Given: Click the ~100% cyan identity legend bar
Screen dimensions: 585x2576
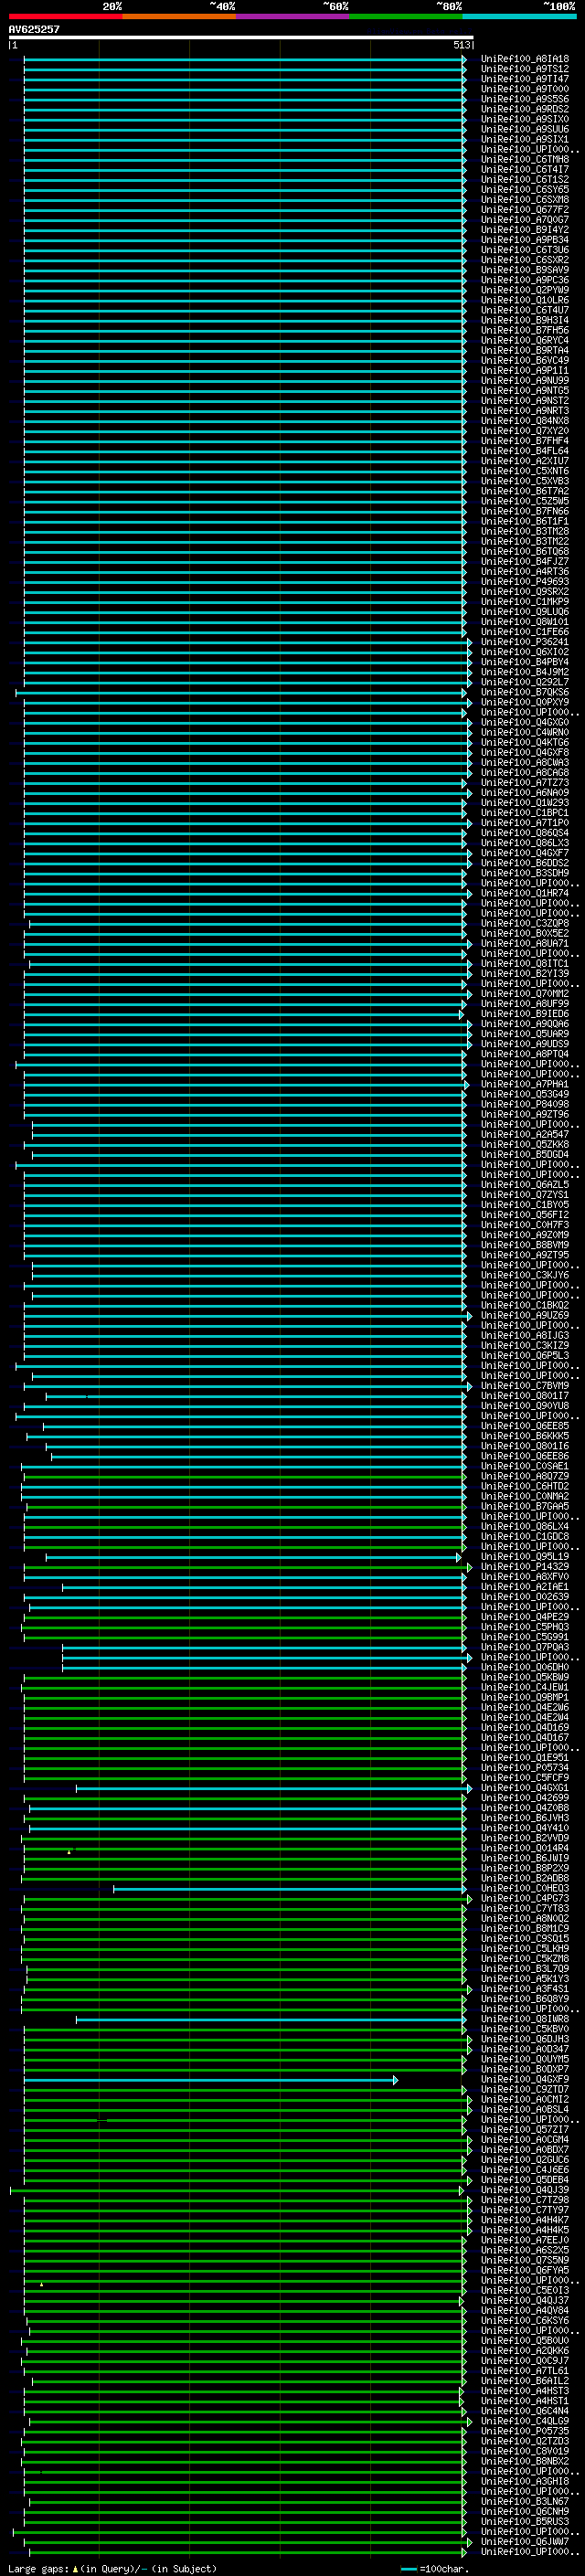Looking at the screenshot, I should (519, 17).
